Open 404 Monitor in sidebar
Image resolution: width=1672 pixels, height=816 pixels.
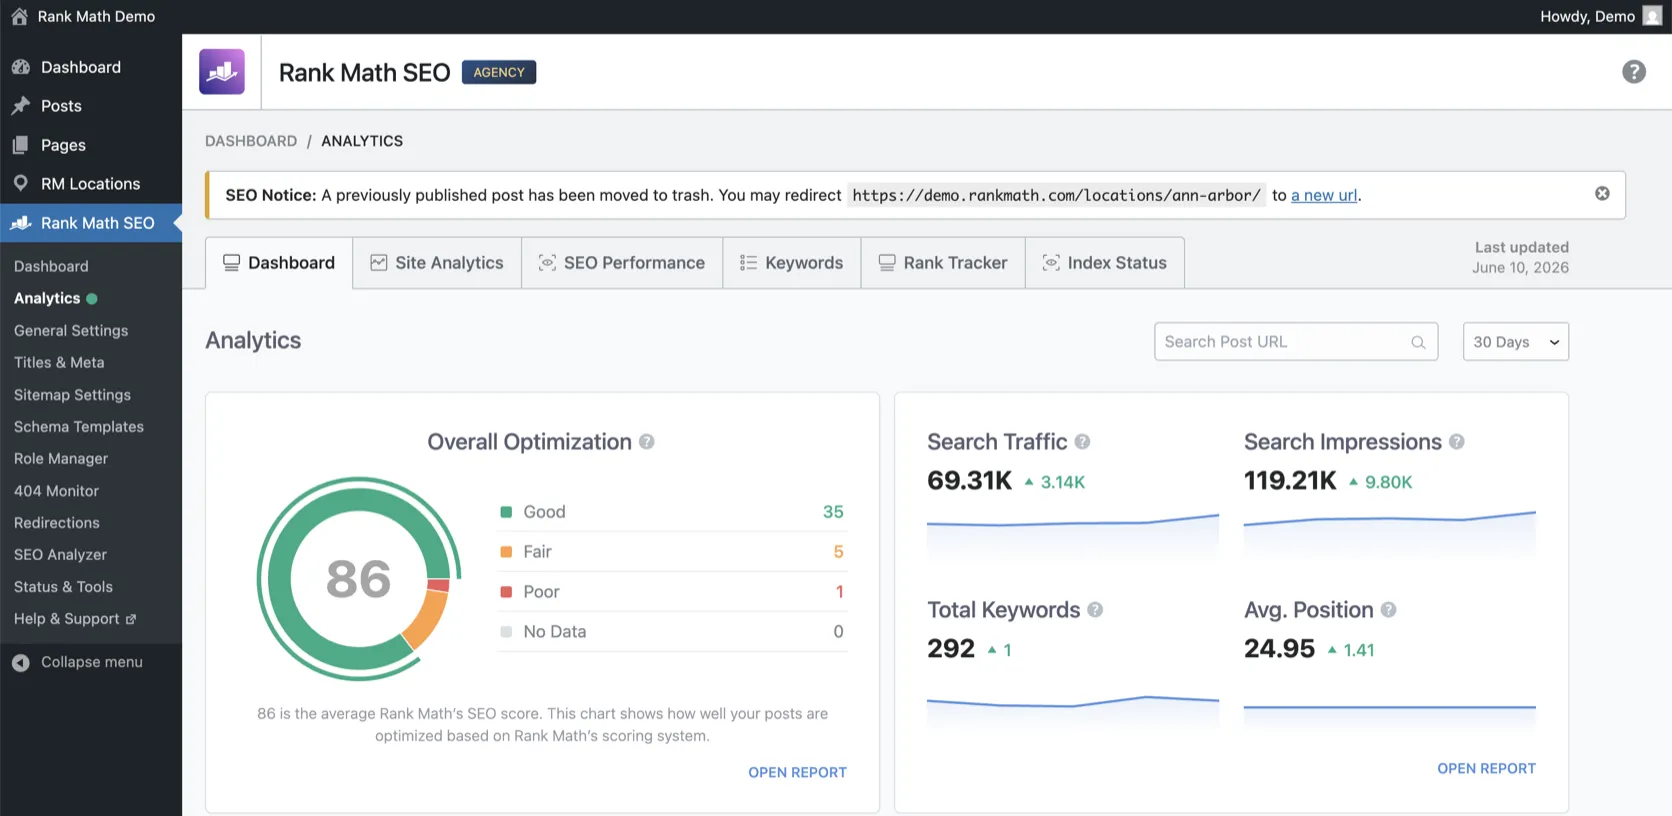(56, 491)
